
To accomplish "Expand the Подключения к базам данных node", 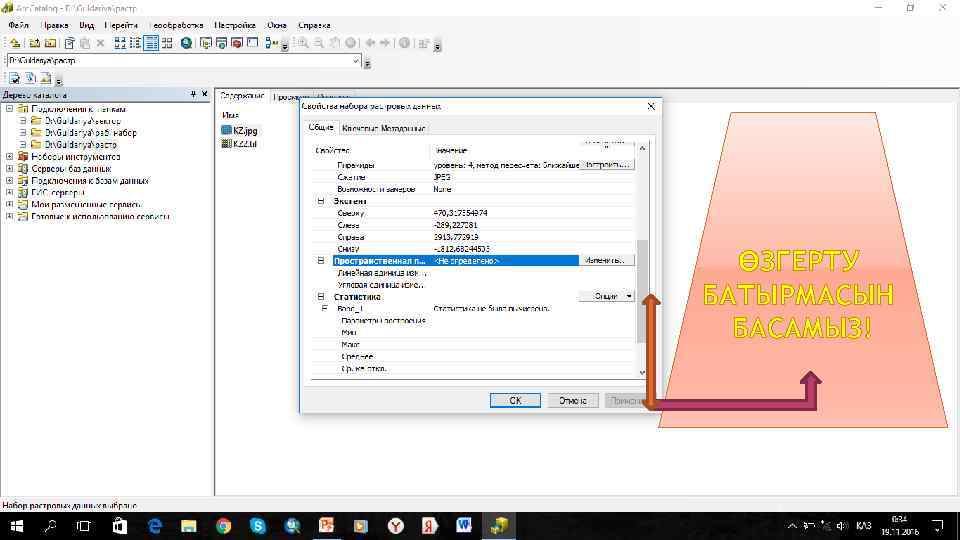I will click(x=10, y=181).
